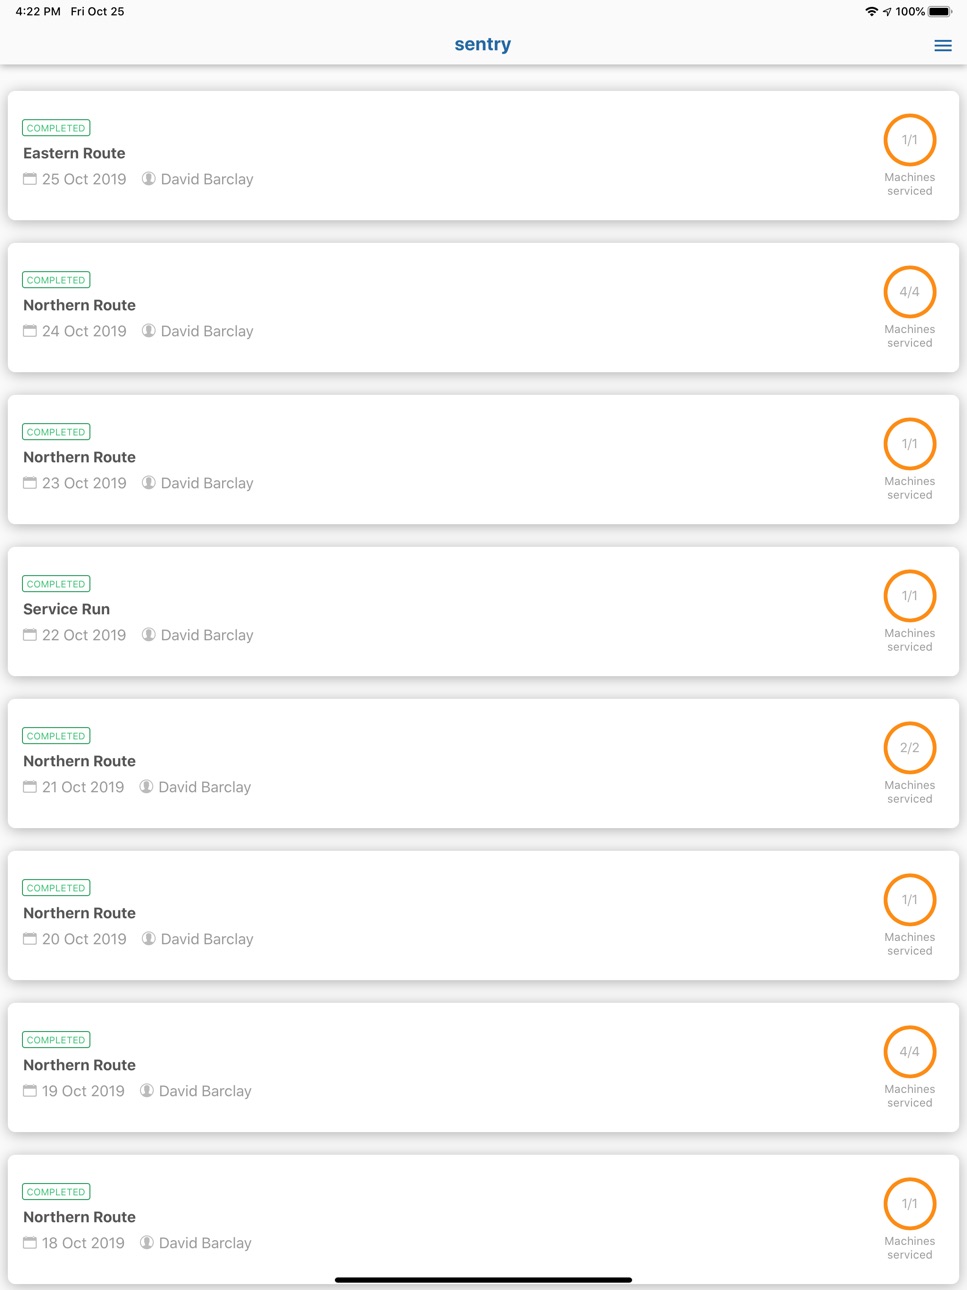Select Northern Route dated 24 Oct 2019
The image size is (967, 1290).
tap(483, 308)
